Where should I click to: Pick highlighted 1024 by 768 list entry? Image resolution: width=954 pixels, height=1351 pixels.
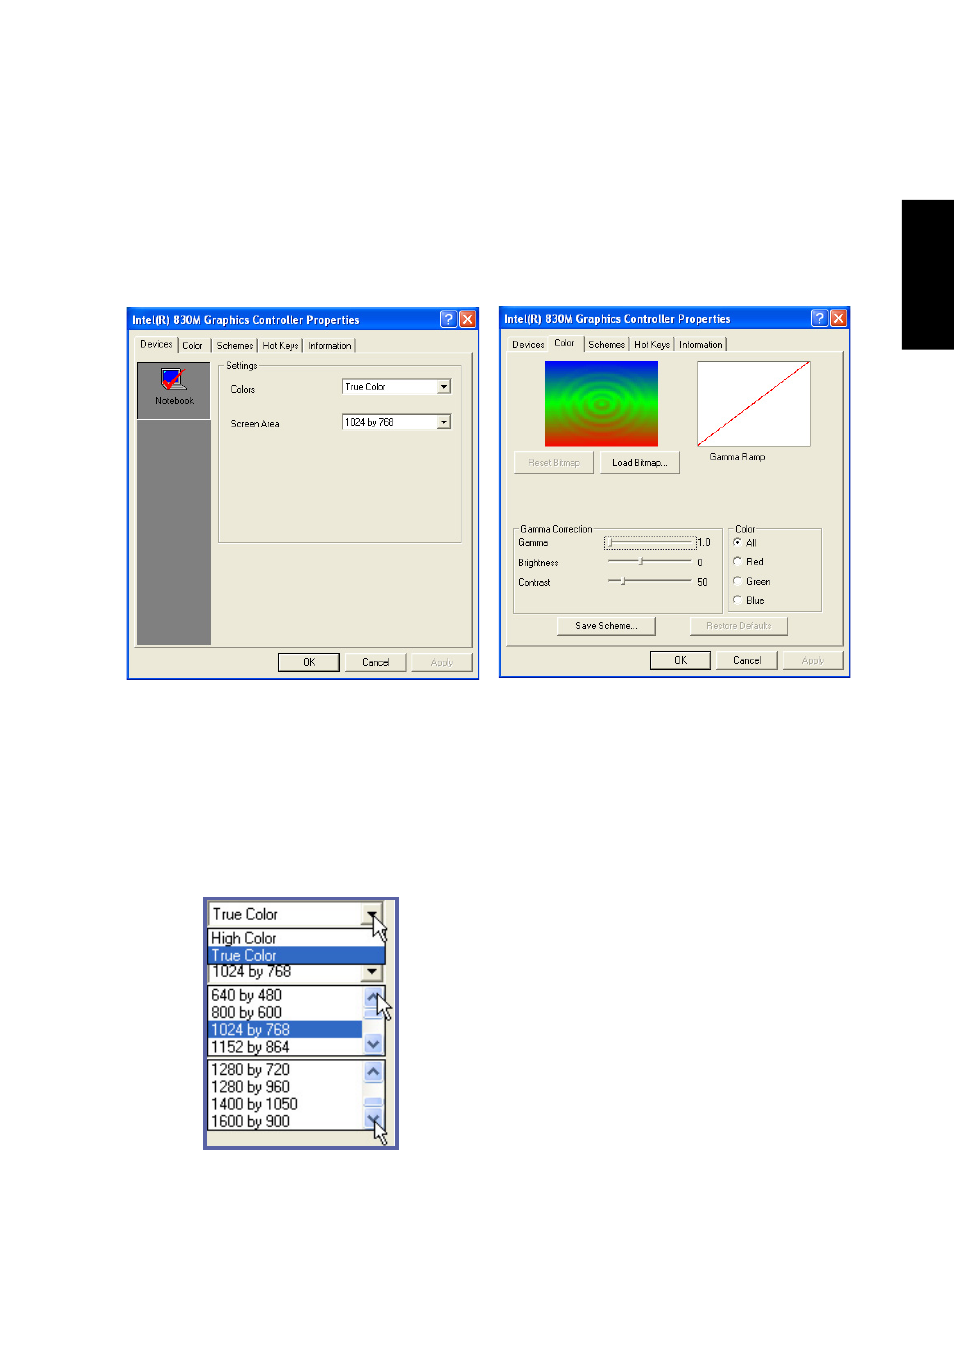pyautogui.click(x=285, y=1029)
